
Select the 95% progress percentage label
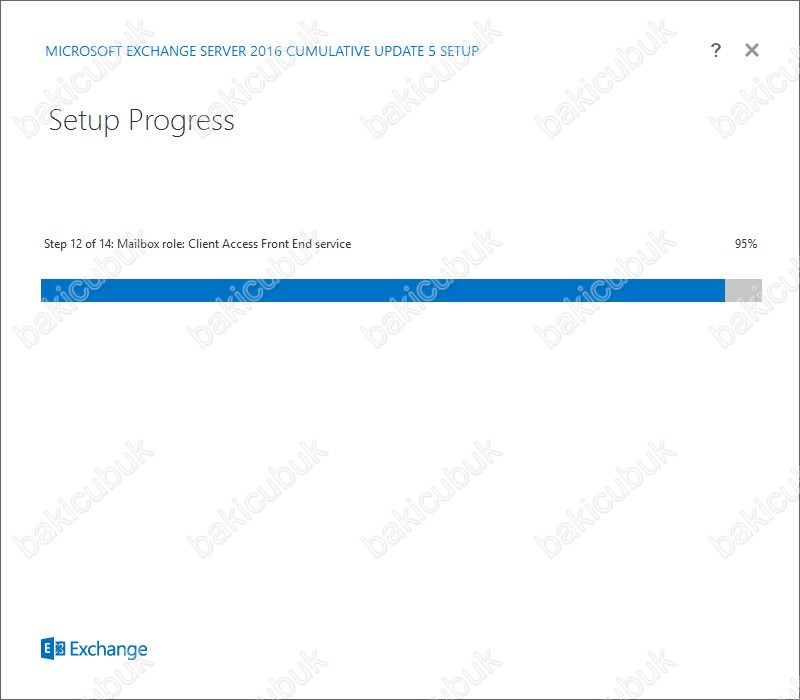pyautogui.click(x=746, y=244)
